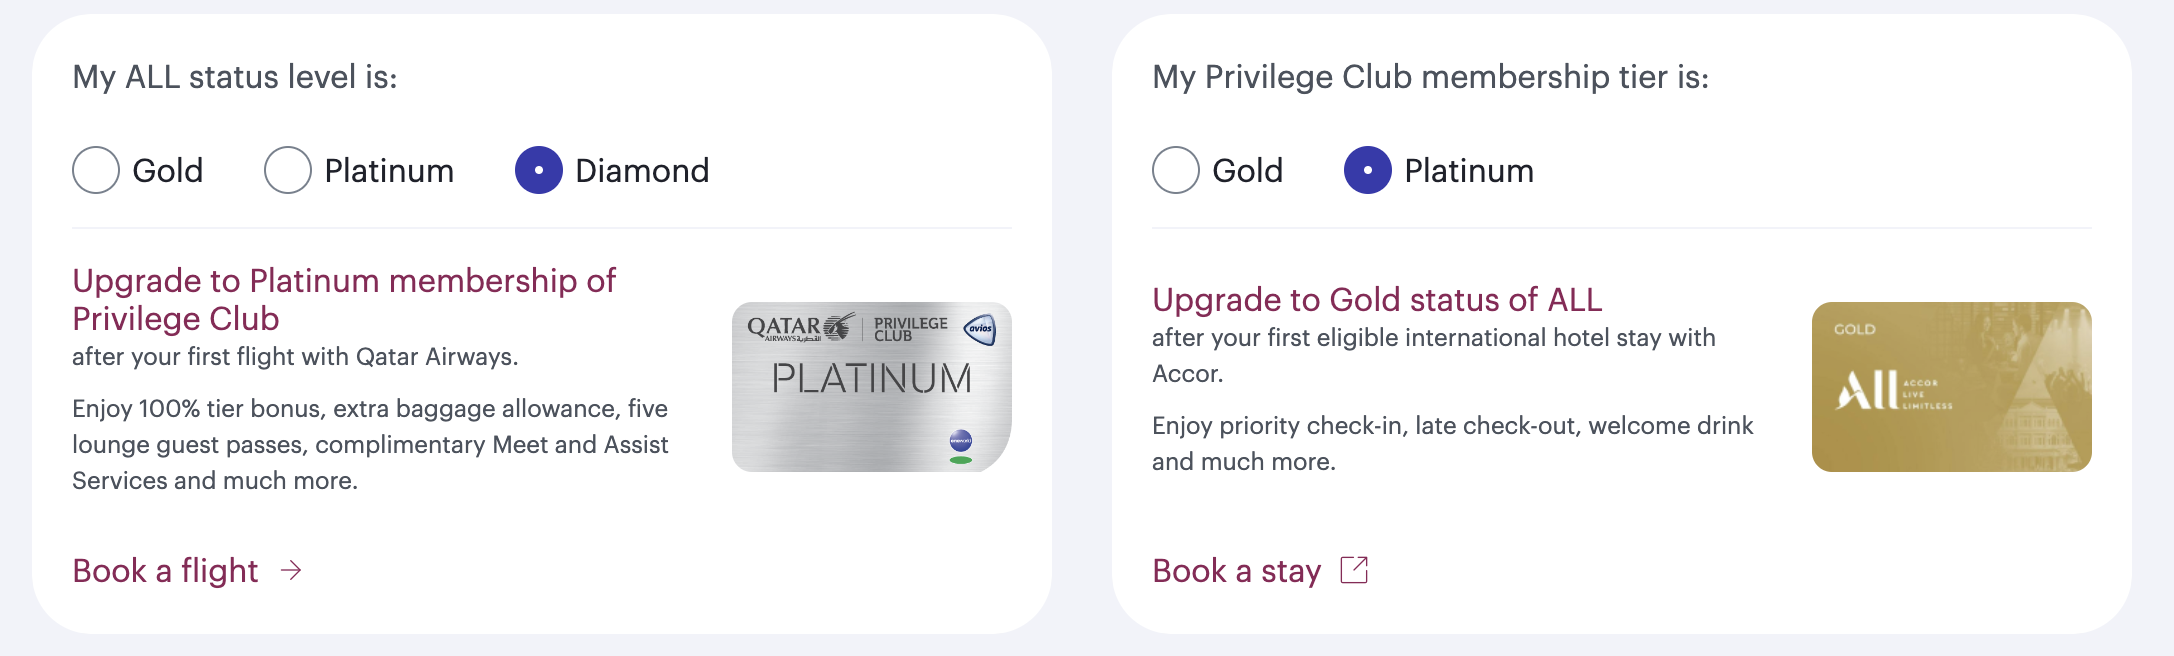Select Gold for ALL status level
The width and height of the screenshot is (2174, 656).
(x=96, y=171)
